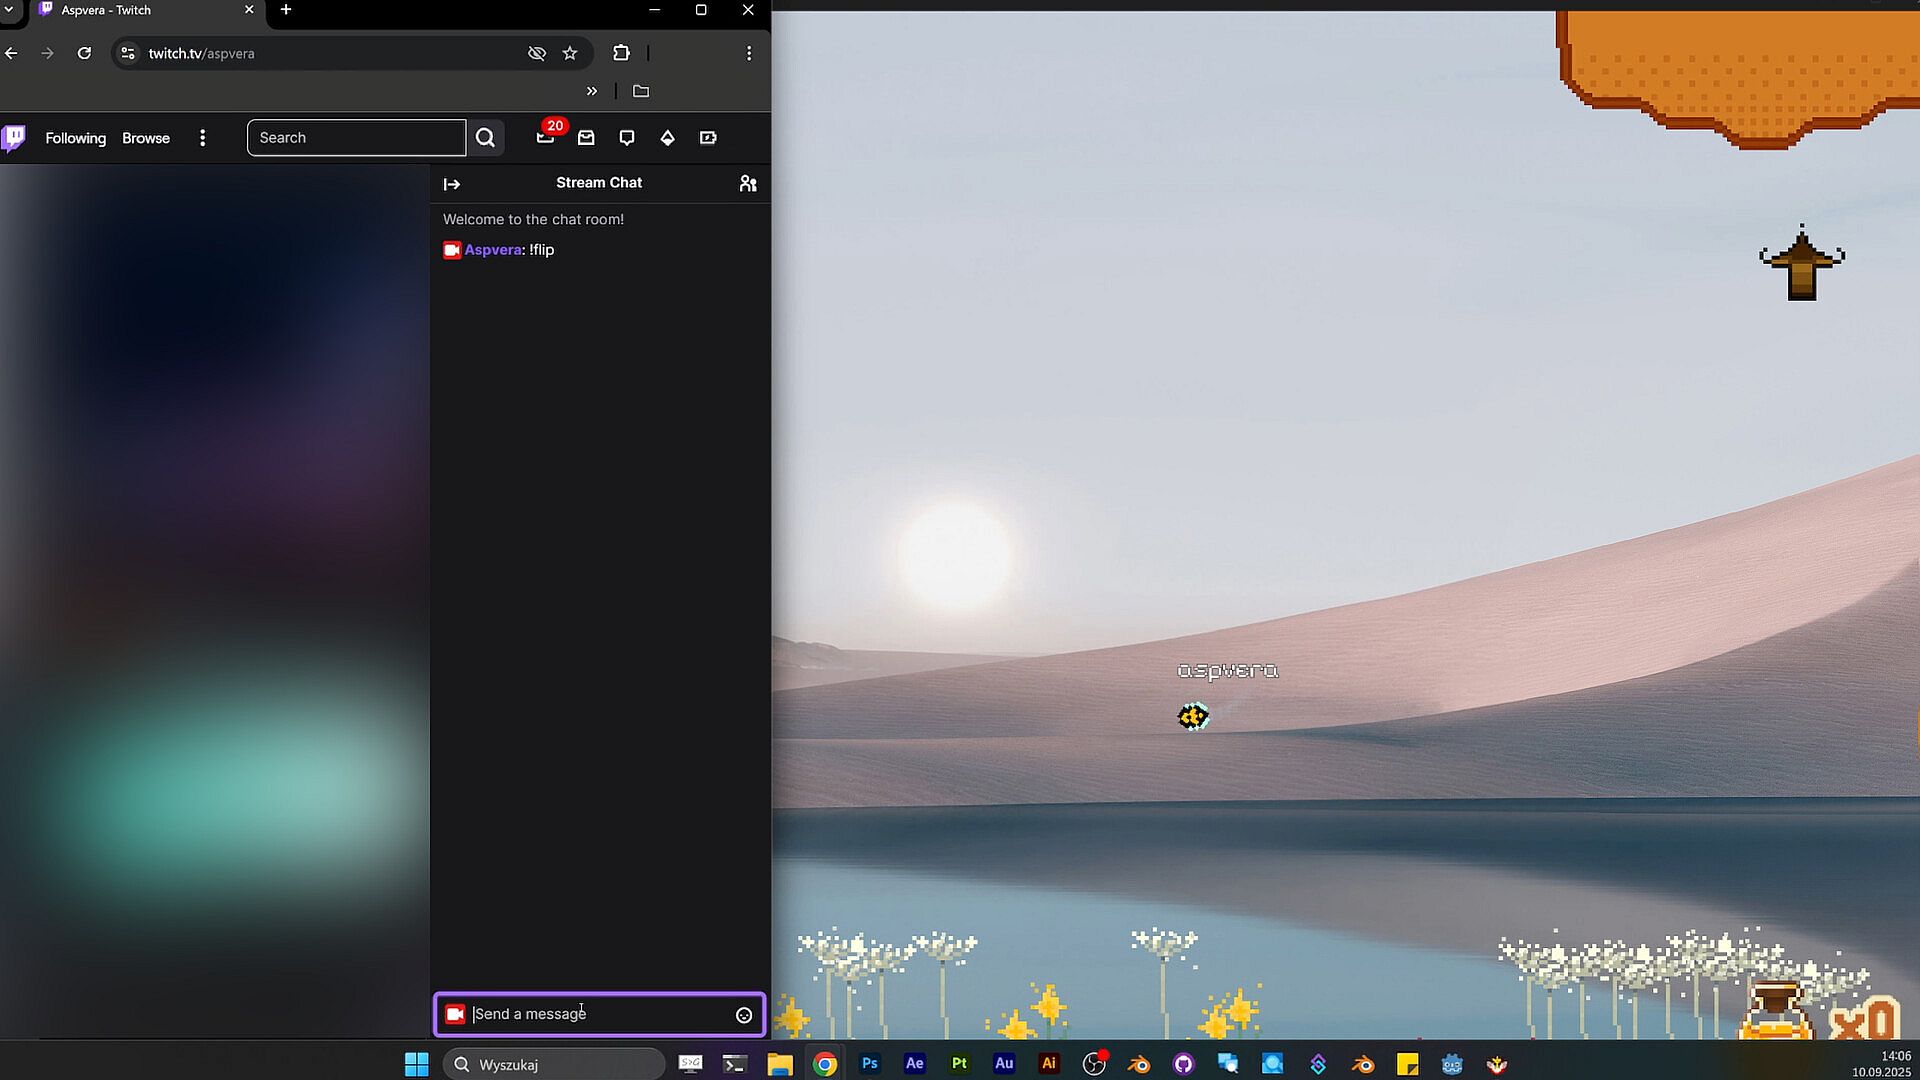1920x1080 pixels.
Task: Open the emote picker smiley icon
Action: point(744,1015)
